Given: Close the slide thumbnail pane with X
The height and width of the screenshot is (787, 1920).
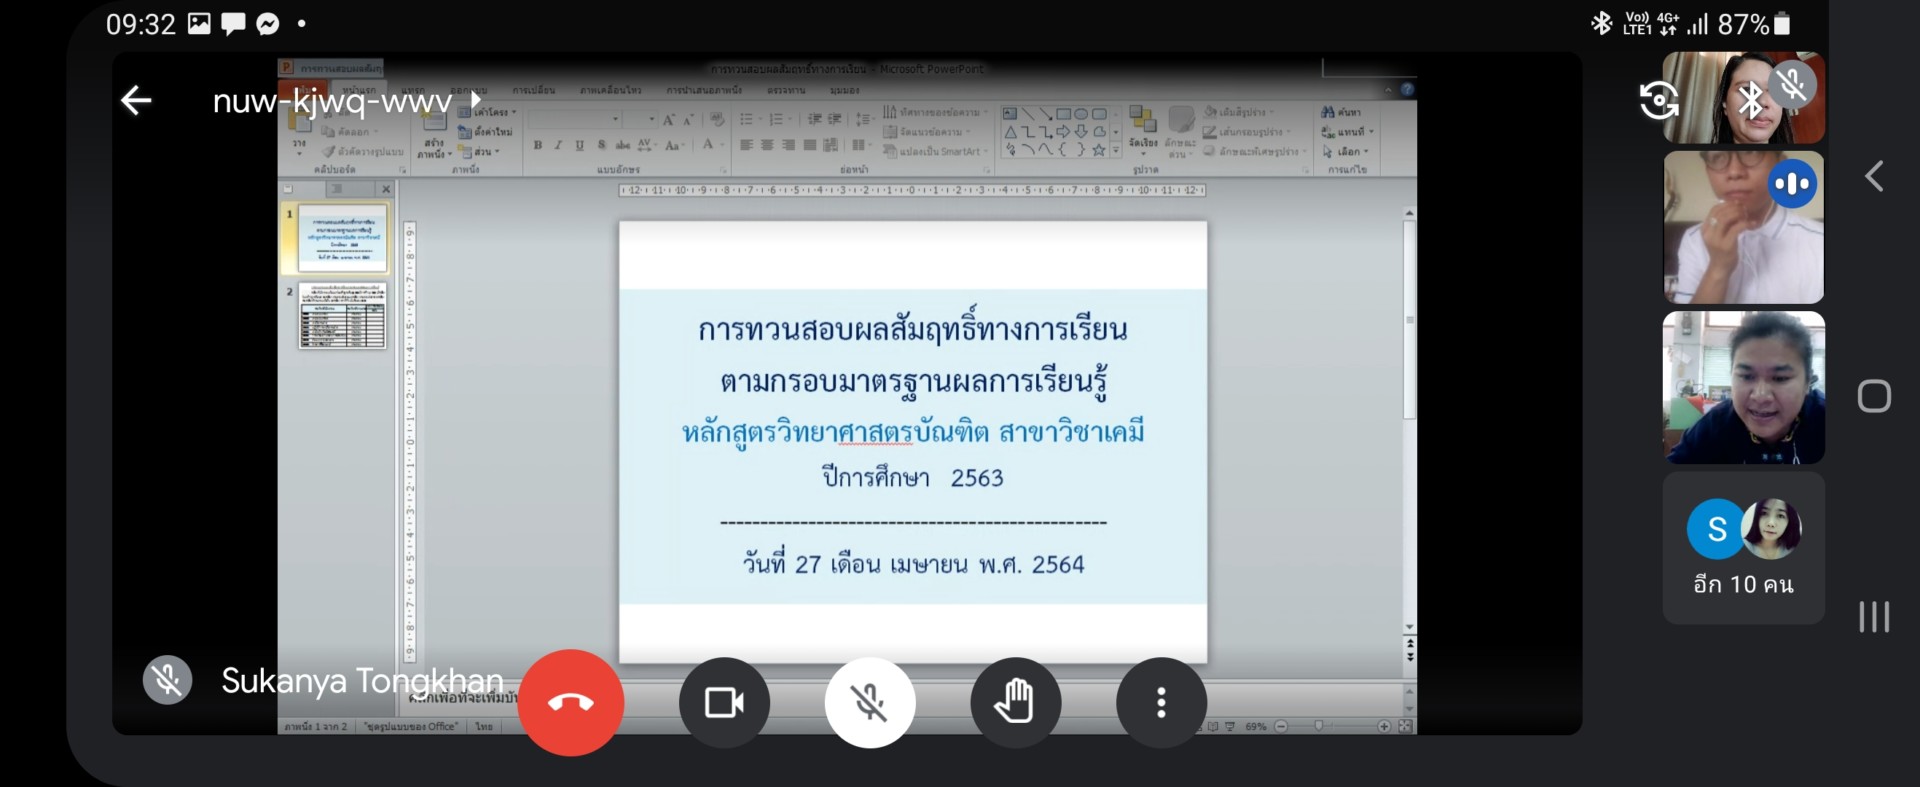Looking at the screenshot, I should click(x=386, y=189).
